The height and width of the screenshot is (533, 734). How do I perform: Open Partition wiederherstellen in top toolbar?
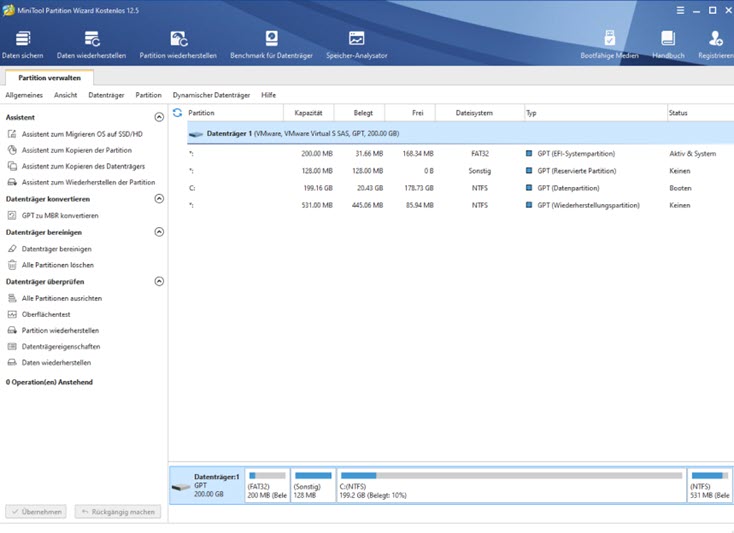[x=178, y=45]
